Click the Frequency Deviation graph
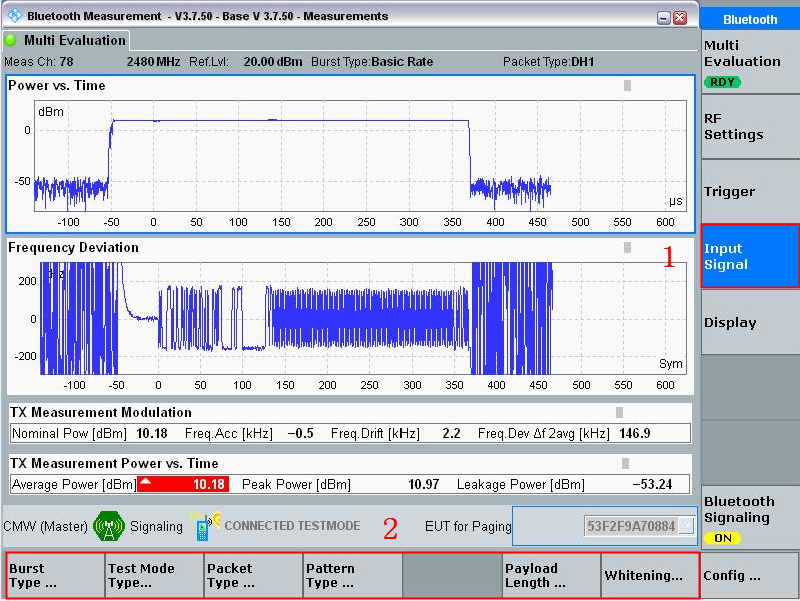Image resolution: width=800 pixels, height=601 pixels. click(363, 318)
